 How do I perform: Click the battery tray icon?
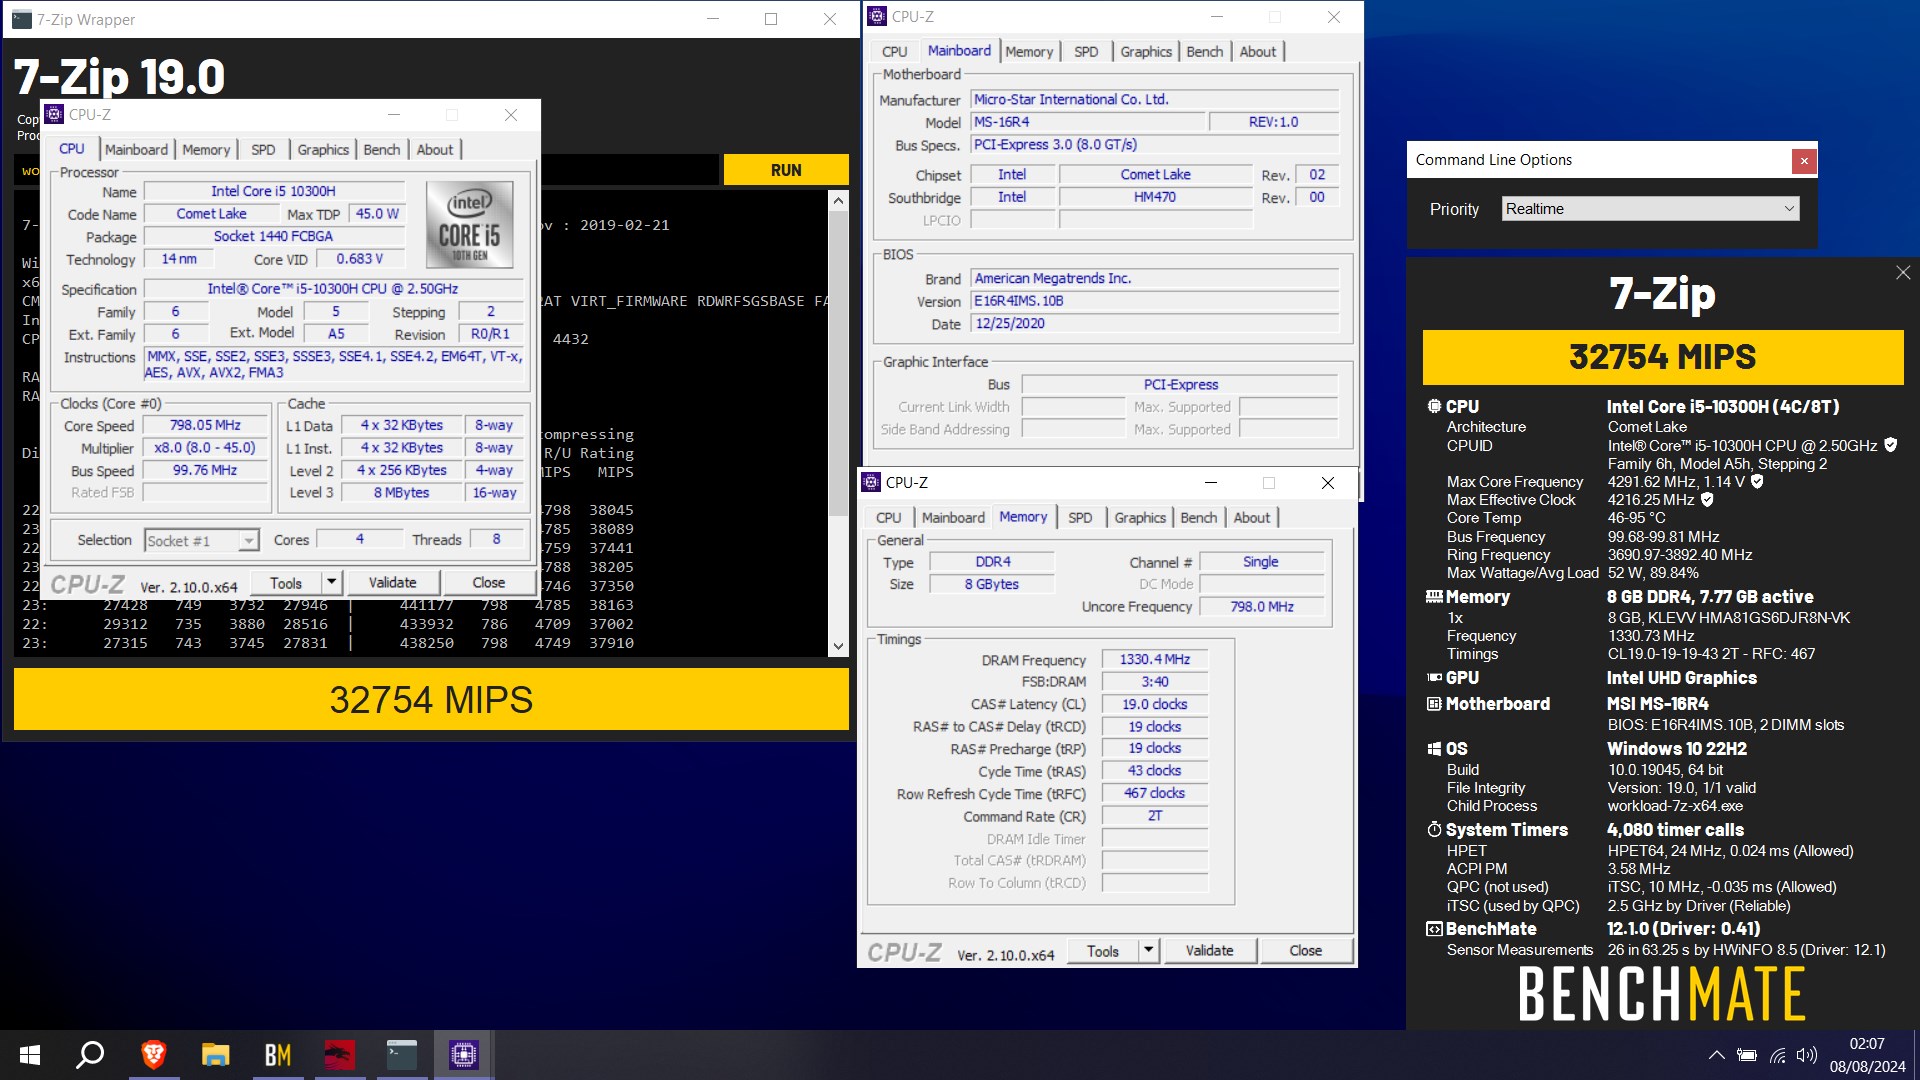1747,1055
